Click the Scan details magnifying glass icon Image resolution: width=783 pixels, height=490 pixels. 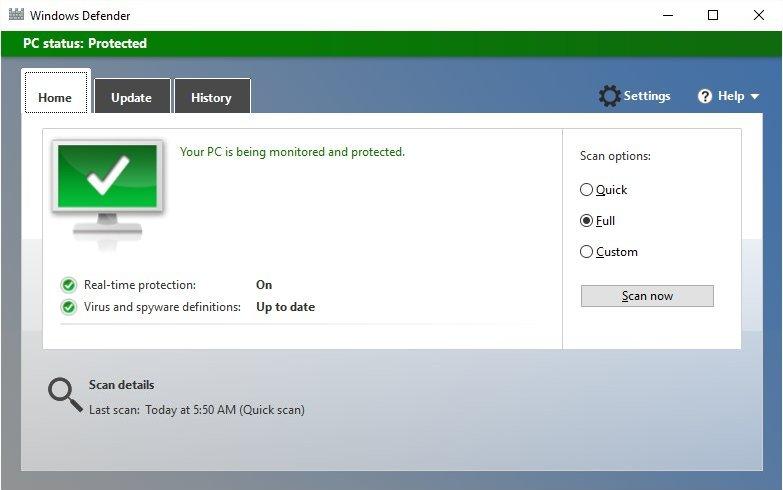65,395
